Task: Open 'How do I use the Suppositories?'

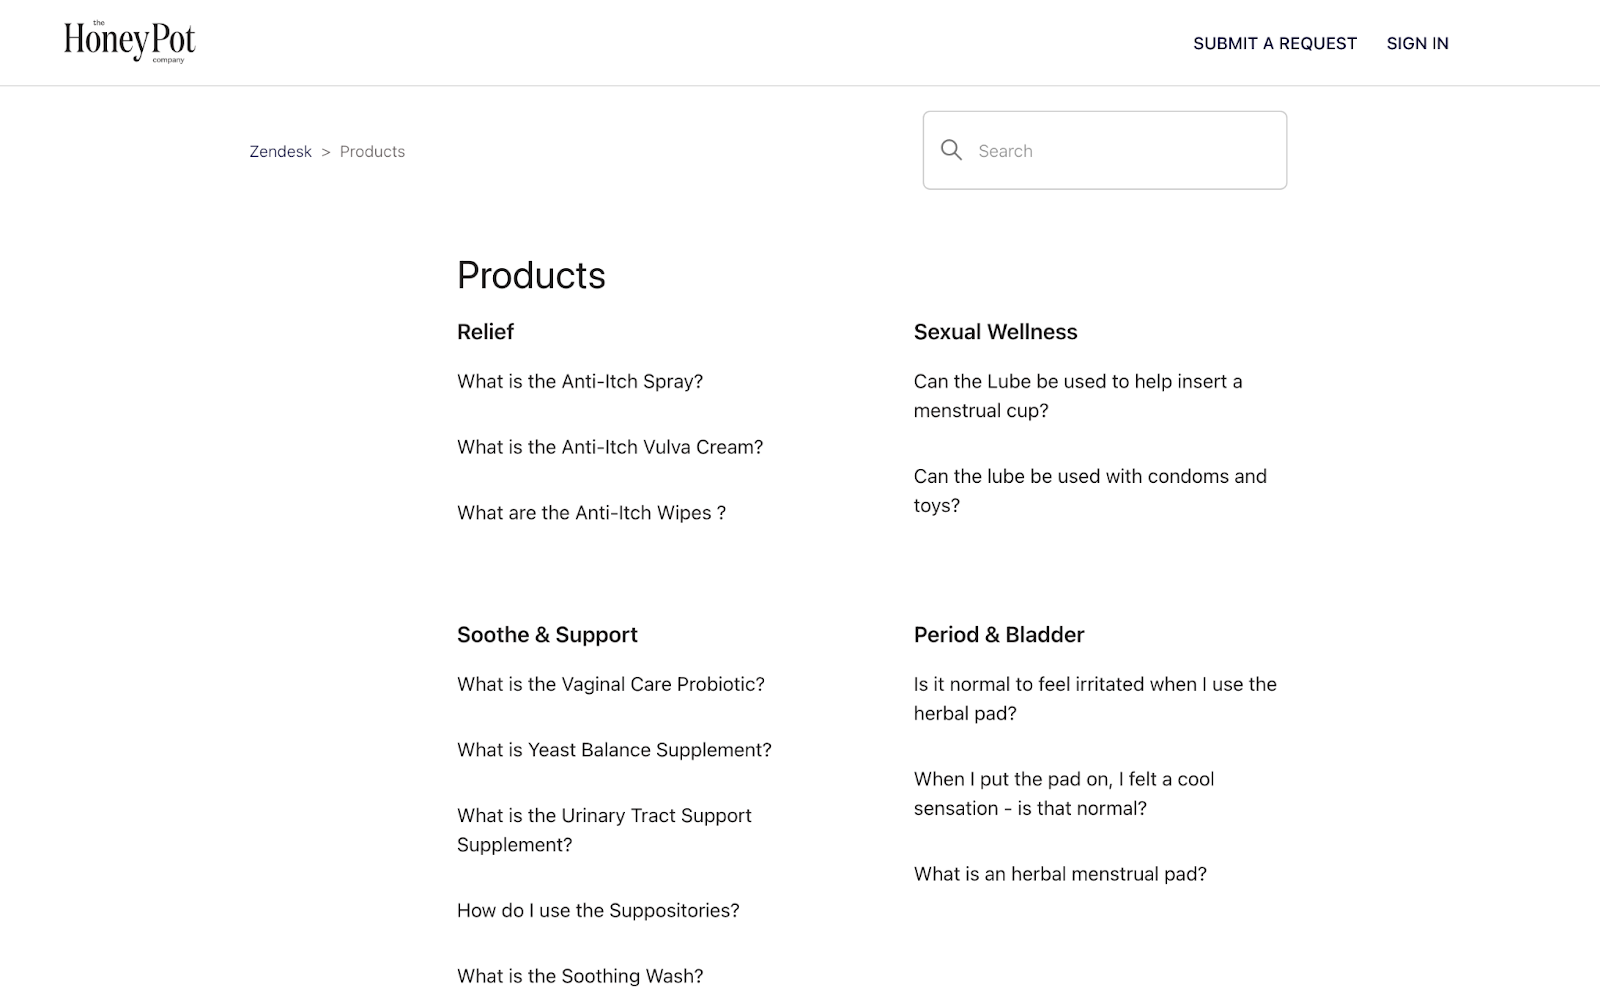Action: (598, 910)
